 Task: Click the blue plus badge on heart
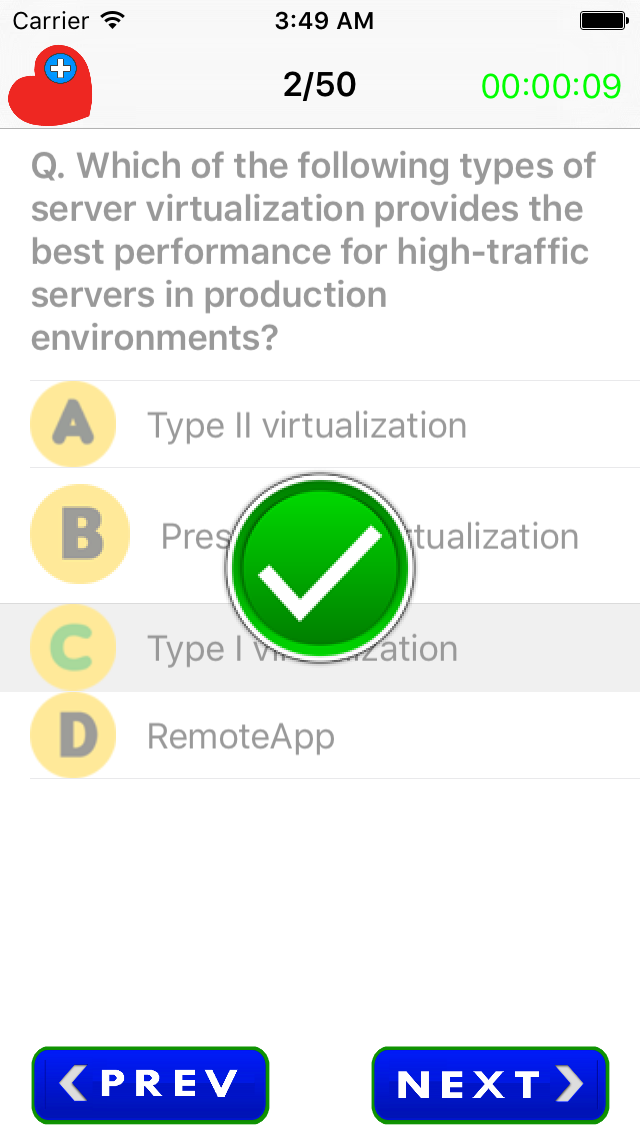[x=60, y=69]
